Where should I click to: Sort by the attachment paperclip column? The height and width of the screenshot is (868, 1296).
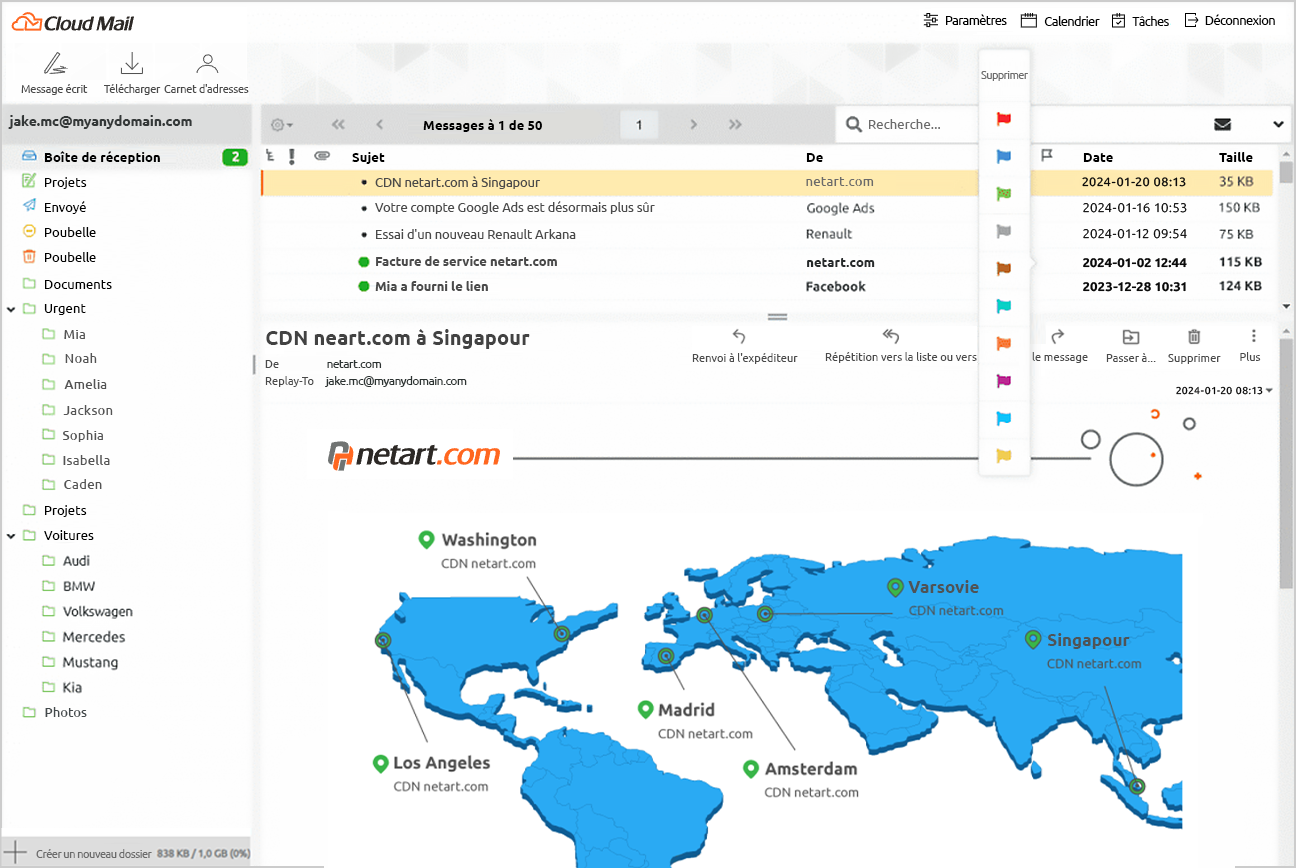pyautogui.click(x=322, y=156)
